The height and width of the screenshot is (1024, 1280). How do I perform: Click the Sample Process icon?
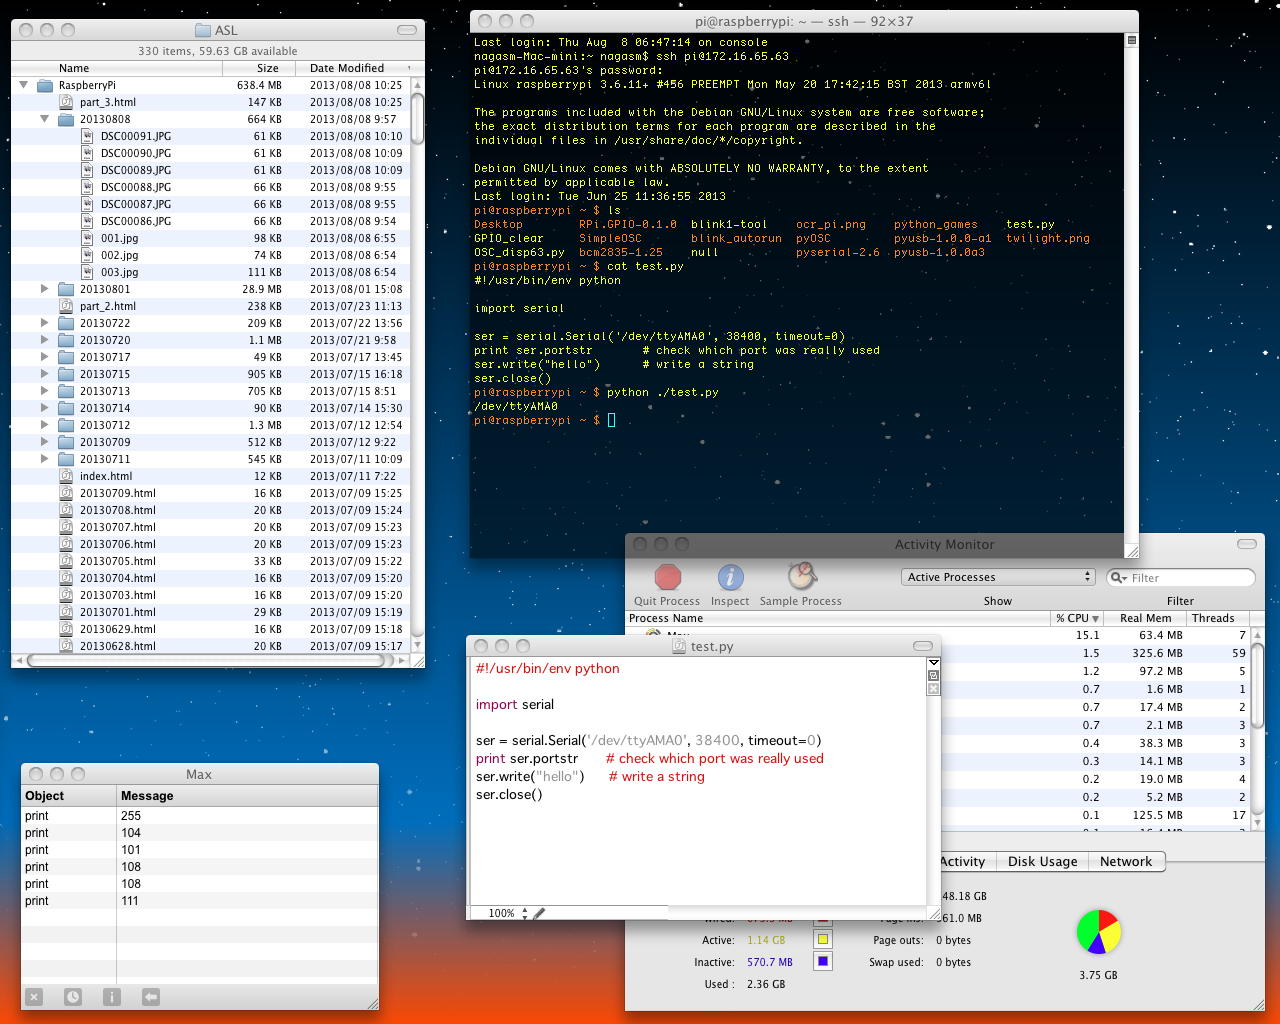(801, 577)
